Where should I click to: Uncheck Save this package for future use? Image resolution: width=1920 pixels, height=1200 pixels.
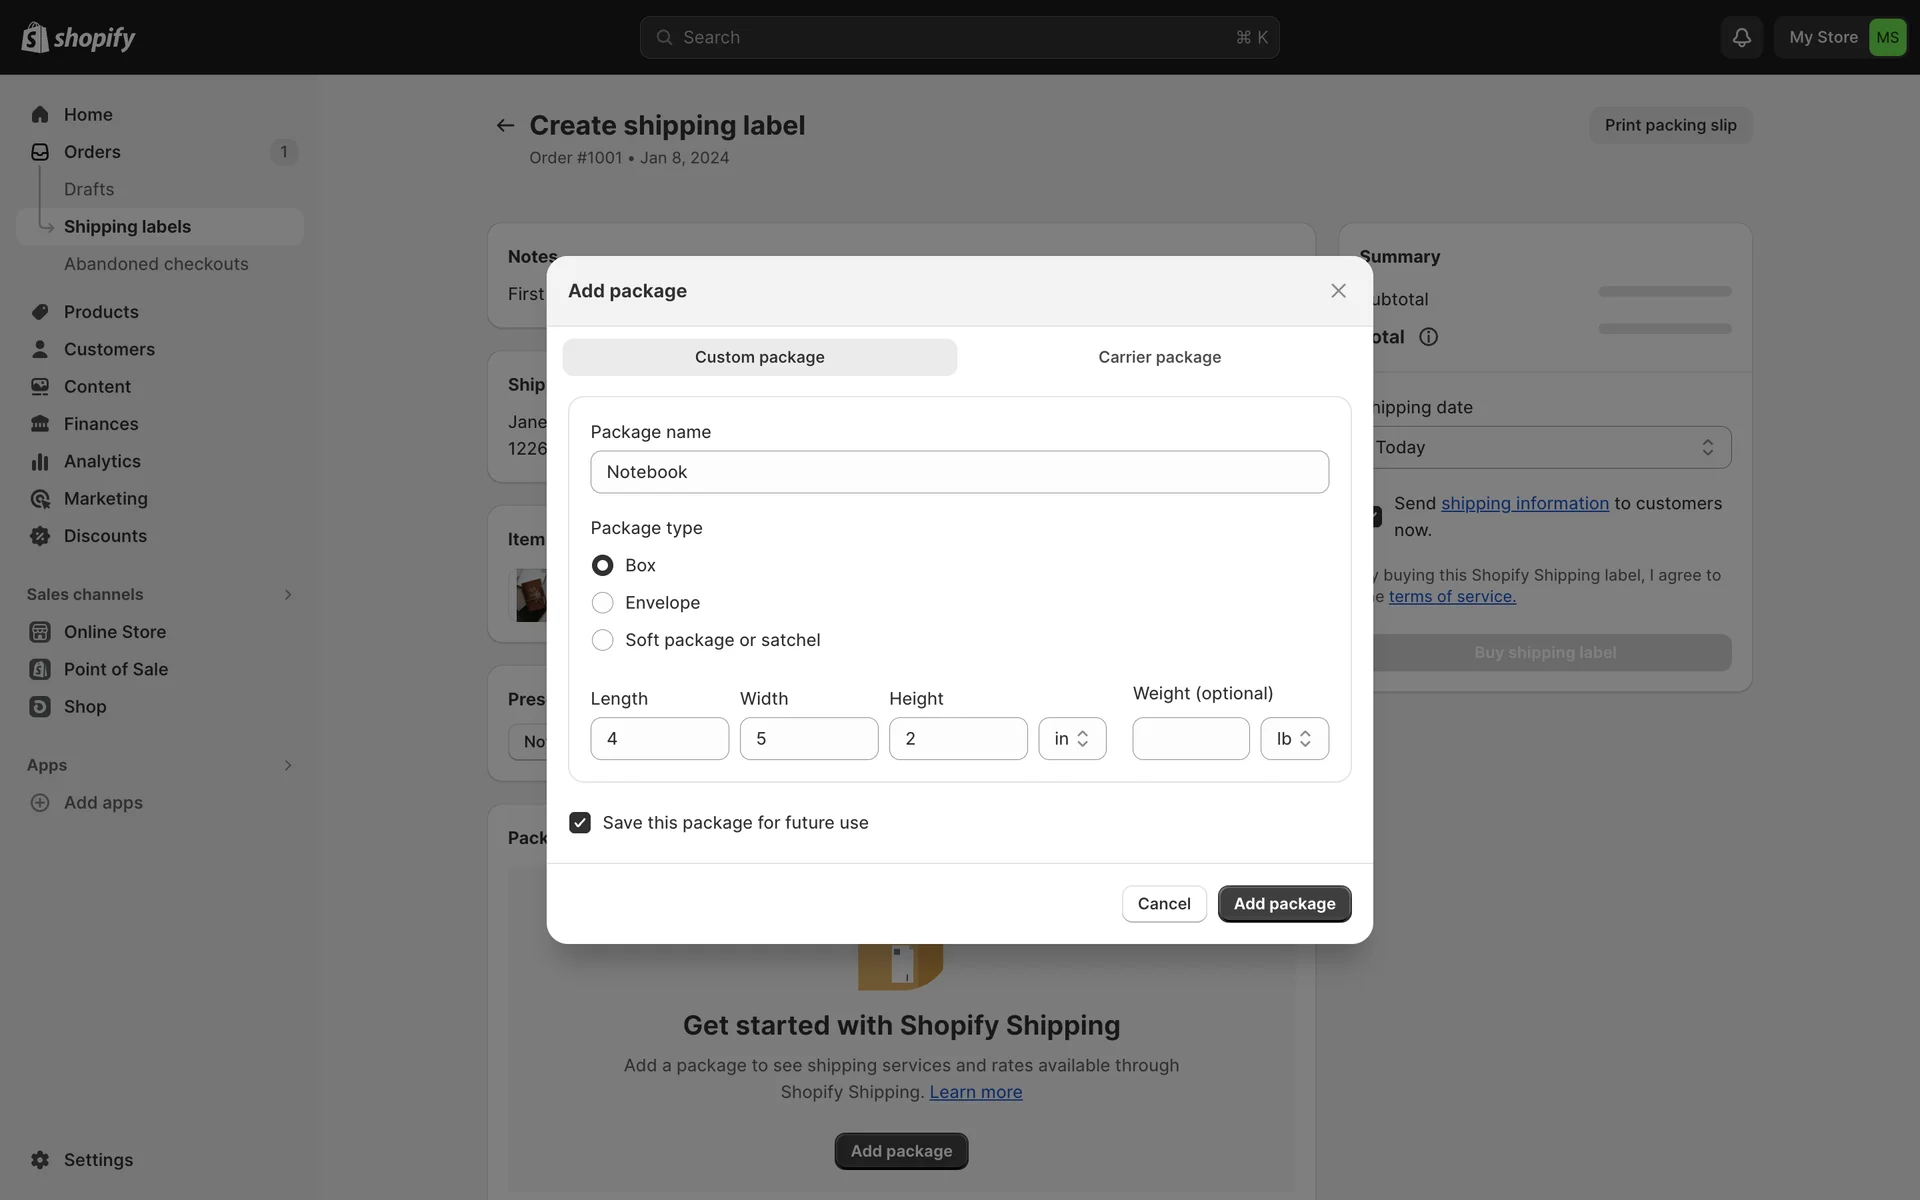[x=580, y=822]
